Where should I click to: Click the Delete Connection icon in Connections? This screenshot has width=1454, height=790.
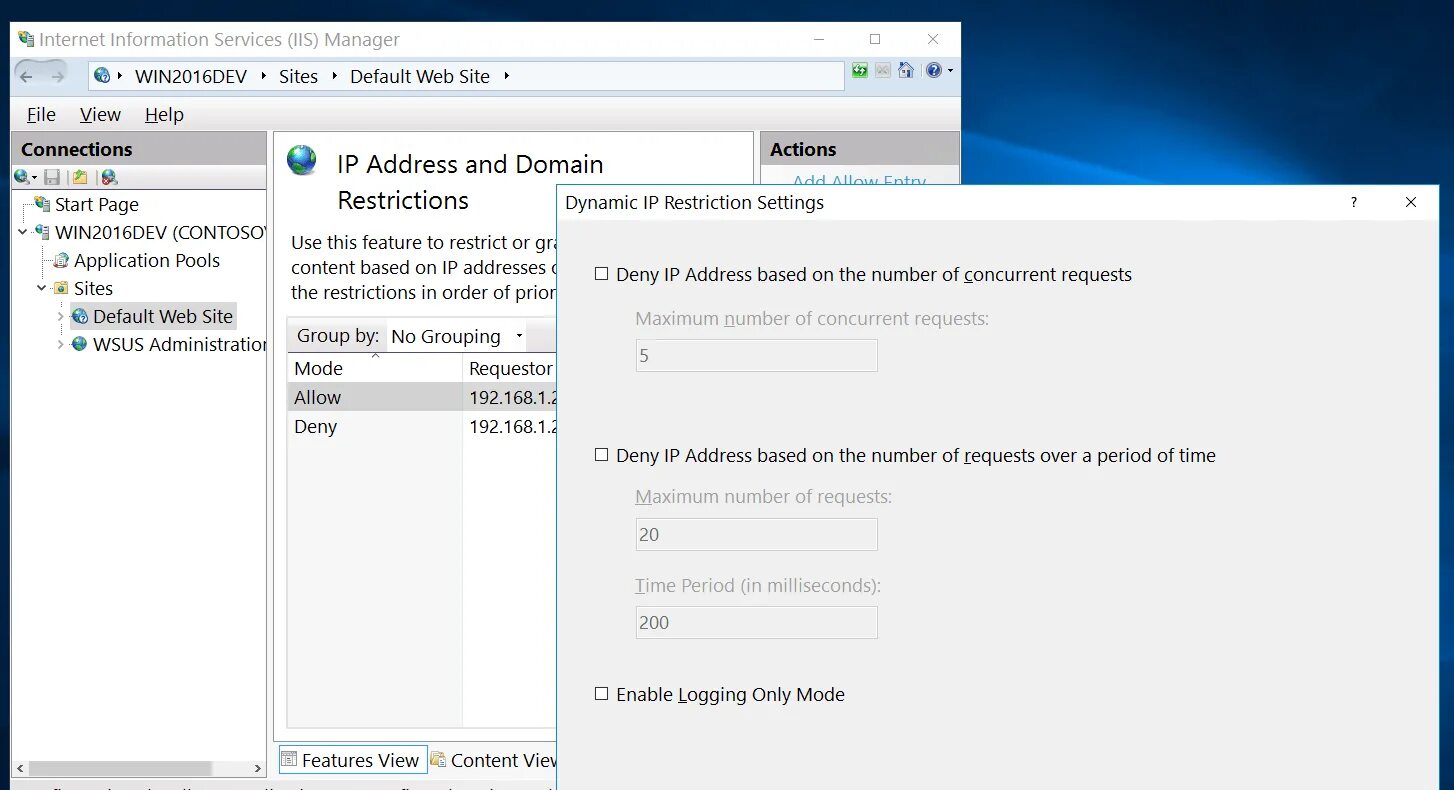109,177
